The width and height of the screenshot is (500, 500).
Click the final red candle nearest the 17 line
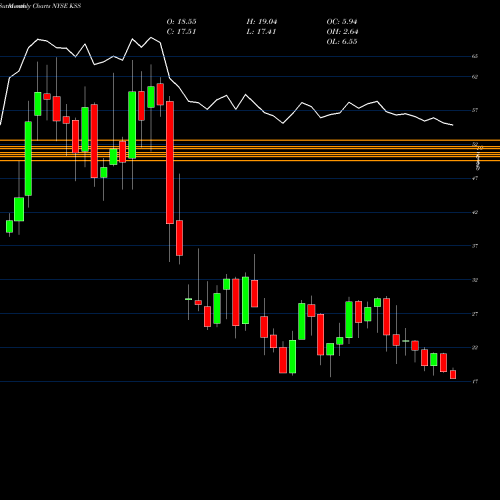click(453, 374)
